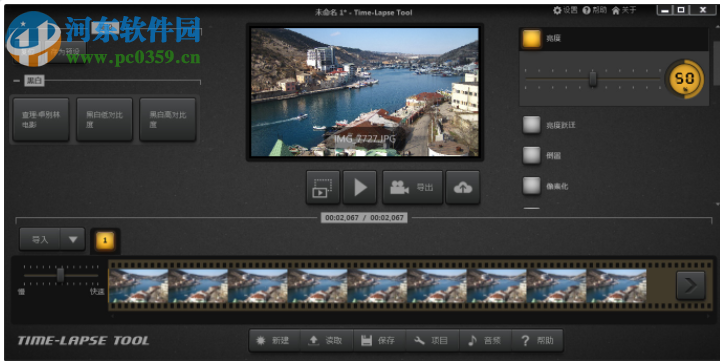The width and height of the screenshot is (720, 361).
Task: Apply the 黑白低对比度 preset
Action: [105, 119]
